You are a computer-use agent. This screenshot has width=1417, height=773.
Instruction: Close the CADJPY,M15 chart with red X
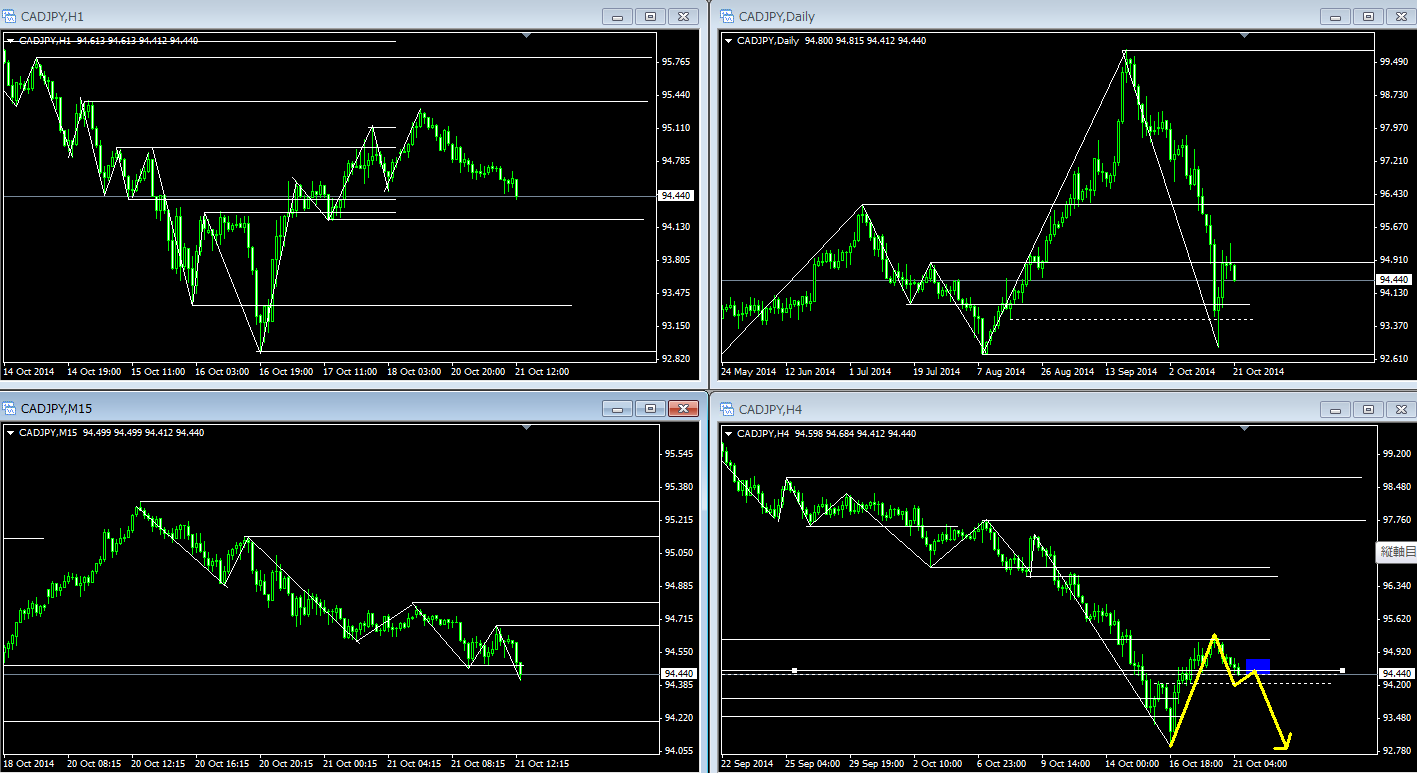click(683, 409)
